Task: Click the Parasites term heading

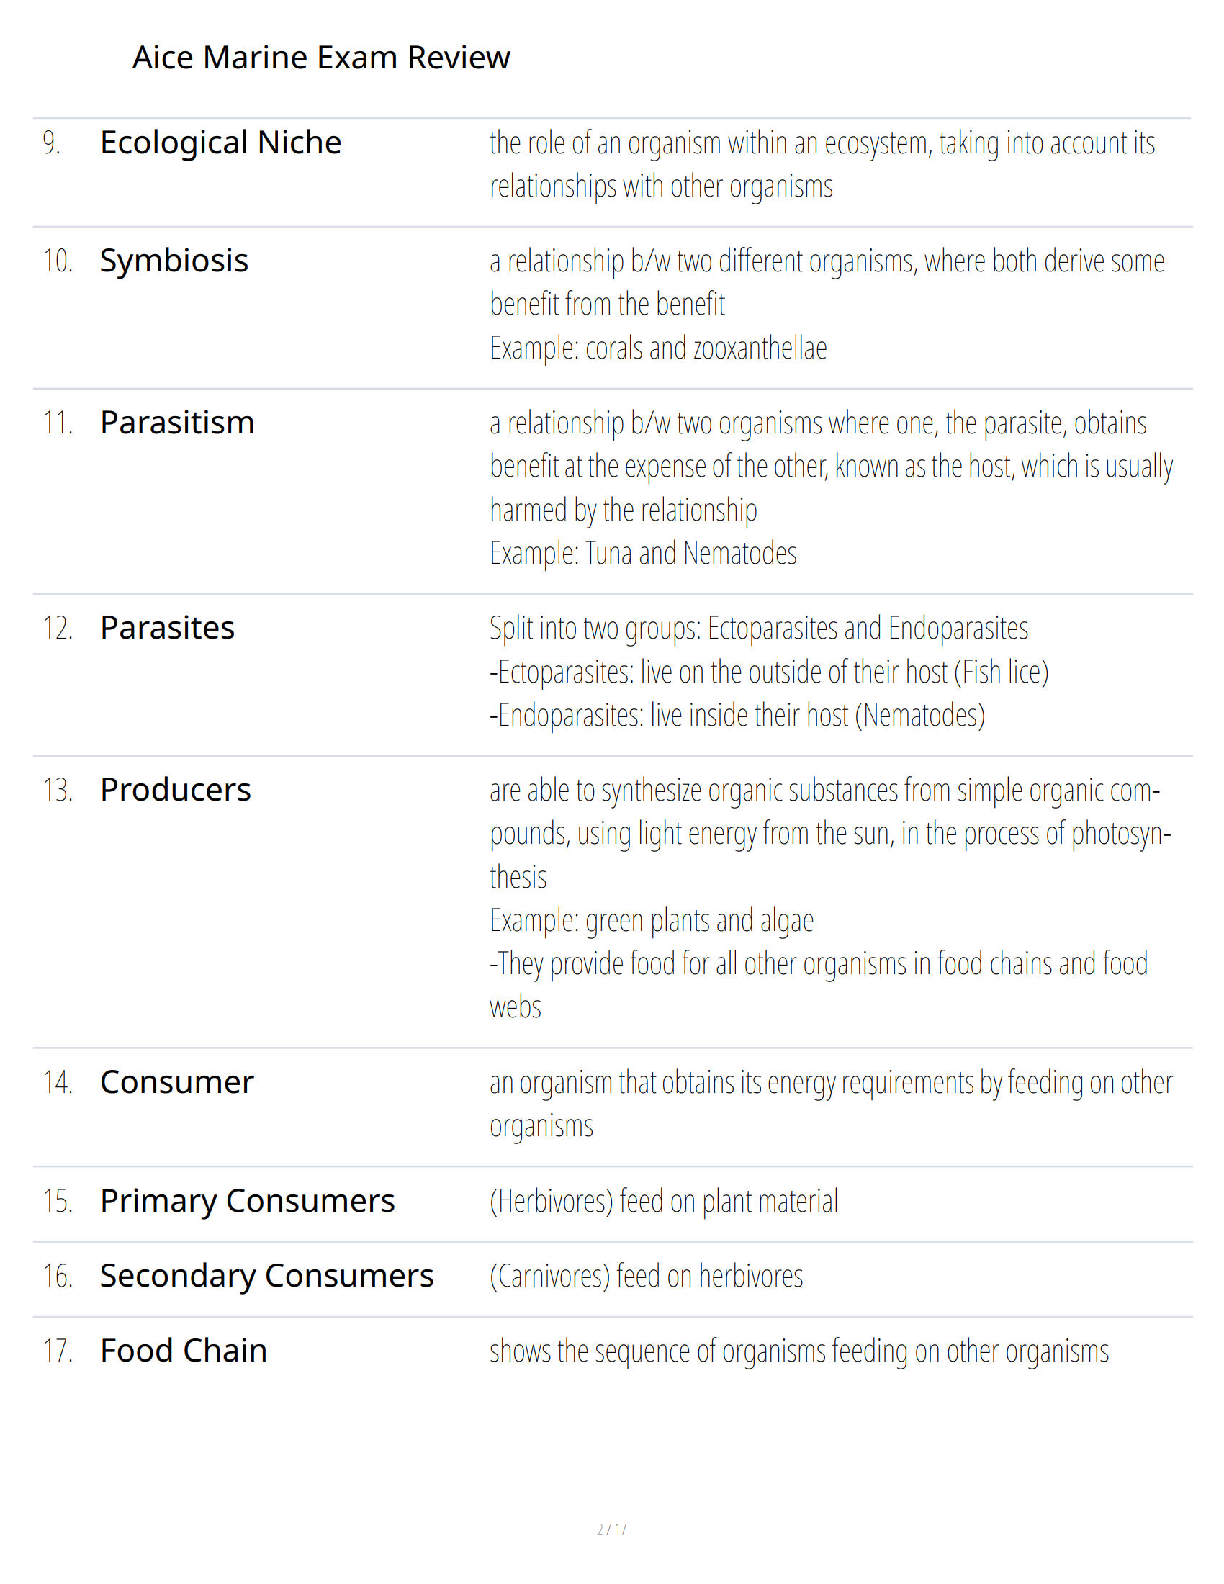Action: (x=167, y=628)
